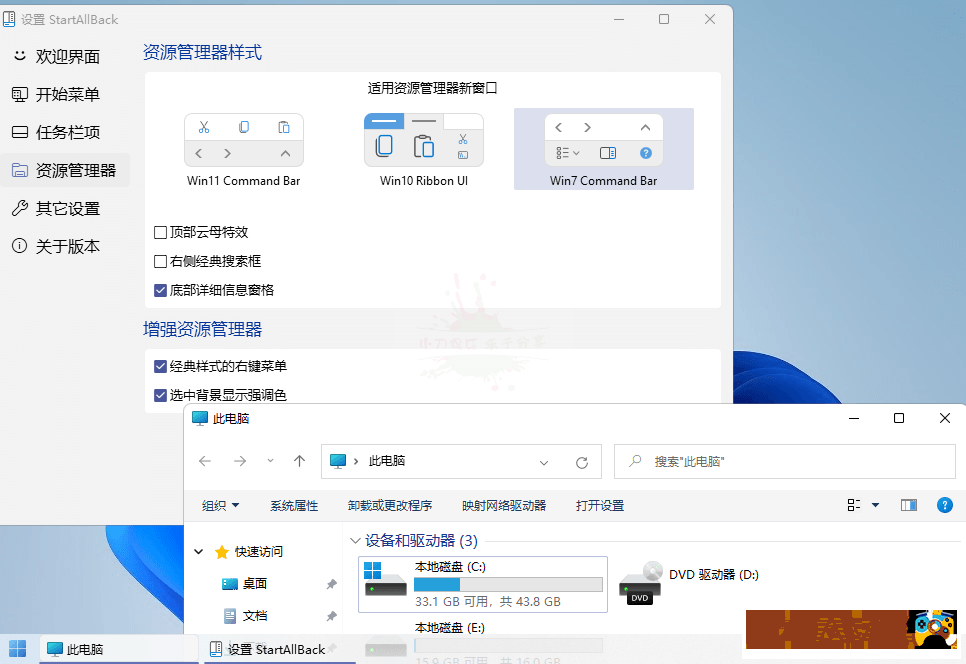
Task: Open explorer help icon
Action: [944, 505]
